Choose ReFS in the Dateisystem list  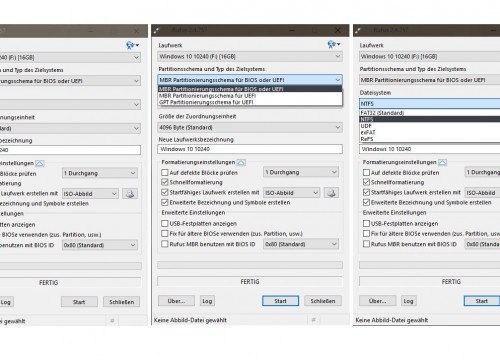(430, 139)
